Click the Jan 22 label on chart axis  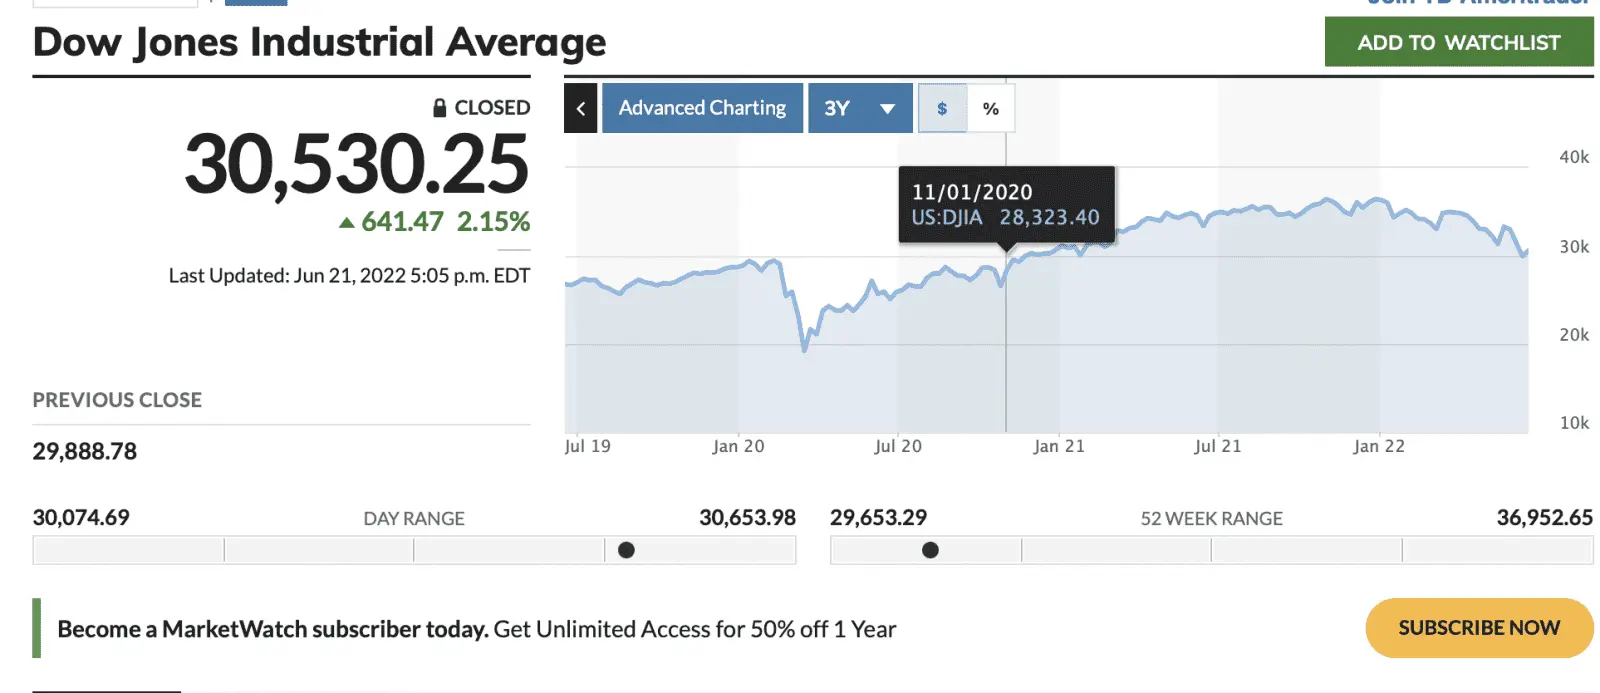point(1379,447)
